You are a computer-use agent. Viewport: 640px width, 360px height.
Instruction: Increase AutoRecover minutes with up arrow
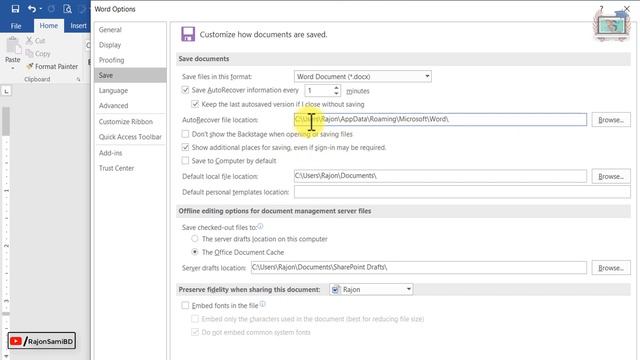click(336, 87)
